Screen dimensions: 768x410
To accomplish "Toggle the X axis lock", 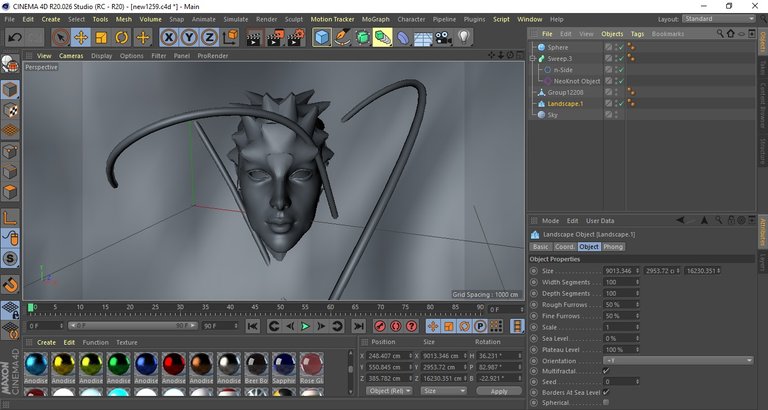I will coord(168,37).
